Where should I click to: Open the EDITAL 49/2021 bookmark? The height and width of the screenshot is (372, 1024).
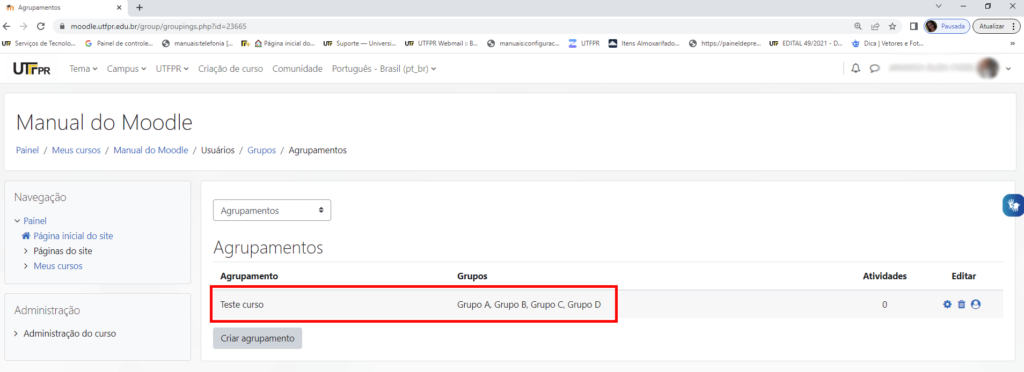[x=807, y=44]
